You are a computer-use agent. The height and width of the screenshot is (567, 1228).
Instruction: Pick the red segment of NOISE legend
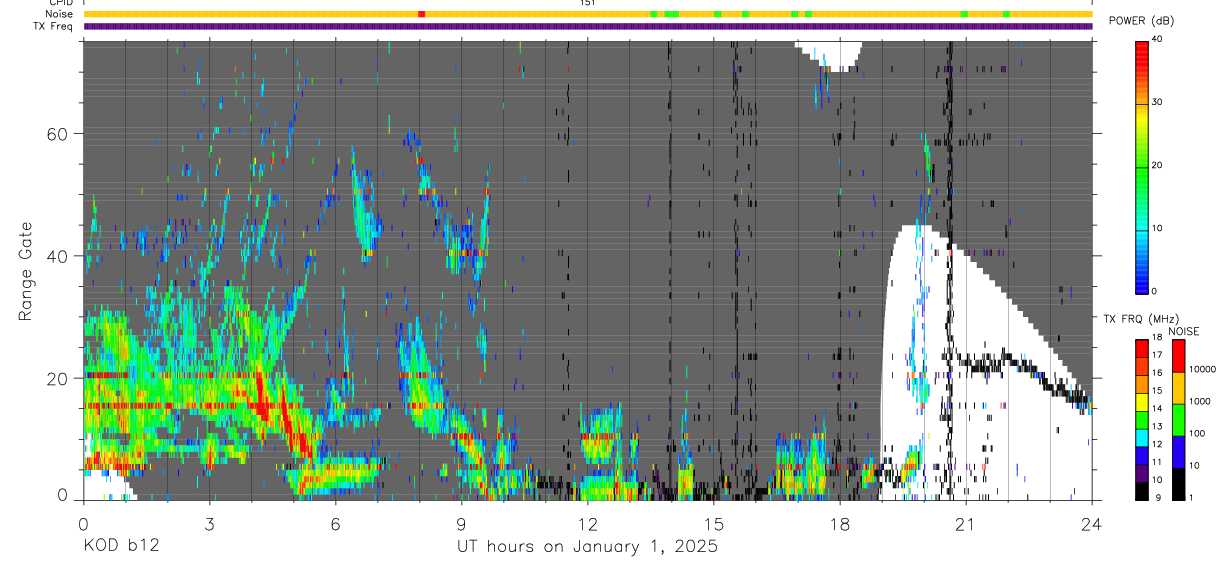1178,356
